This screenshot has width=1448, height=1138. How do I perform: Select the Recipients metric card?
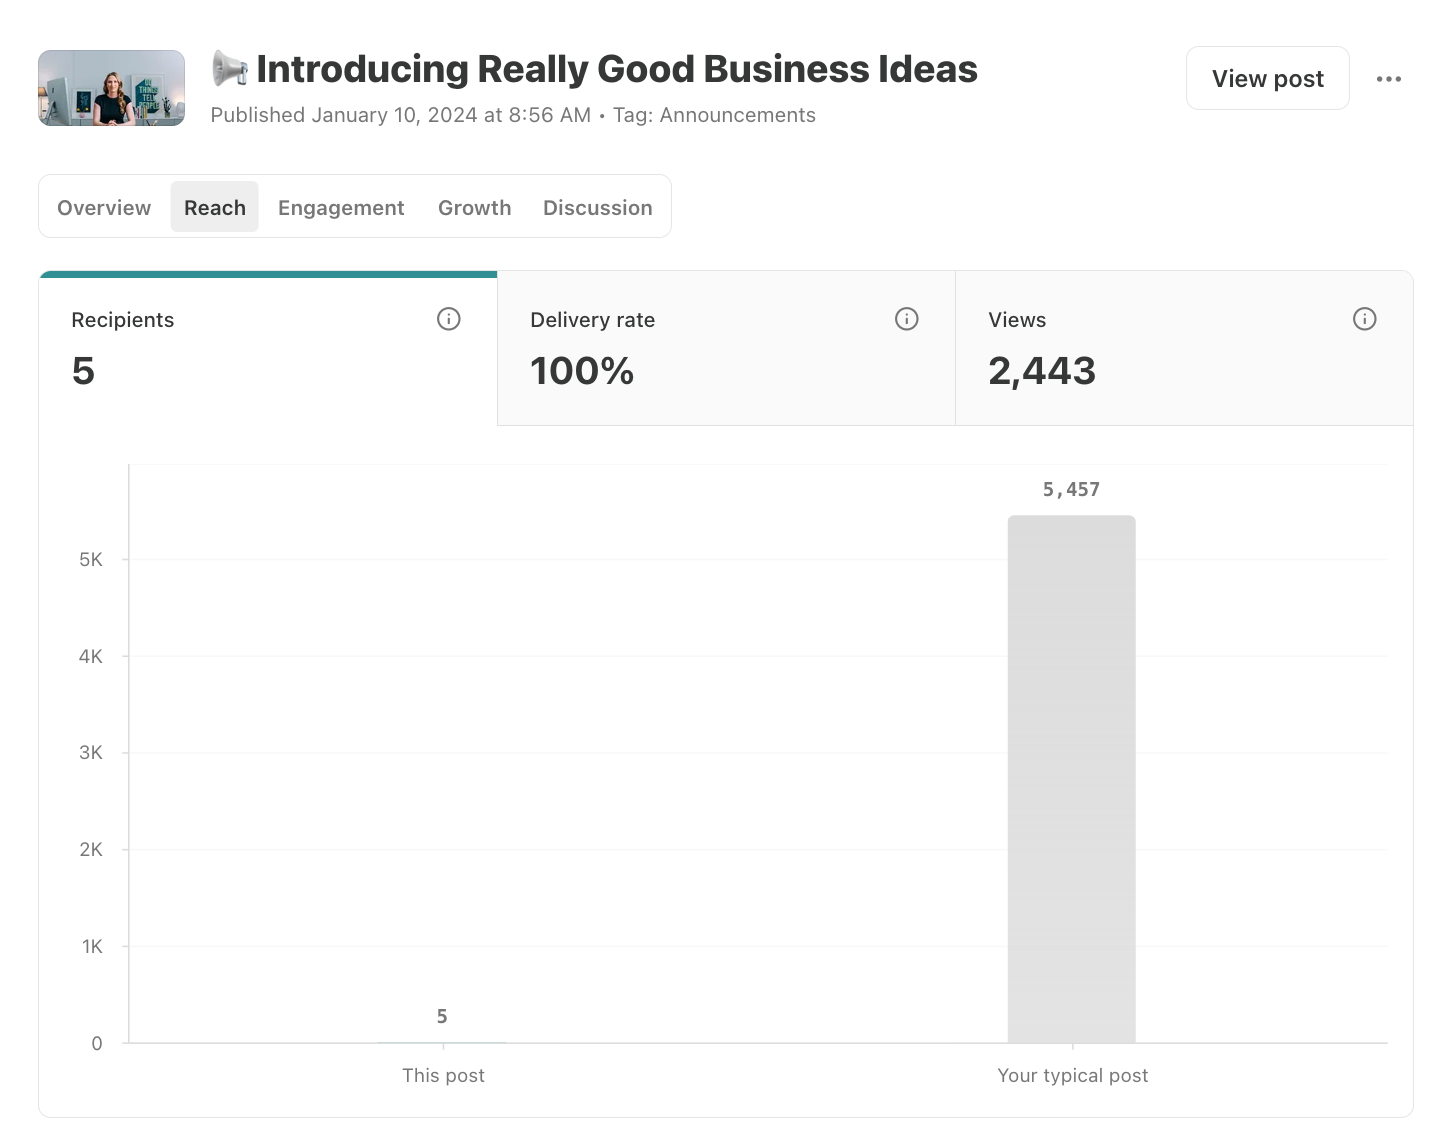click(268, 349)
